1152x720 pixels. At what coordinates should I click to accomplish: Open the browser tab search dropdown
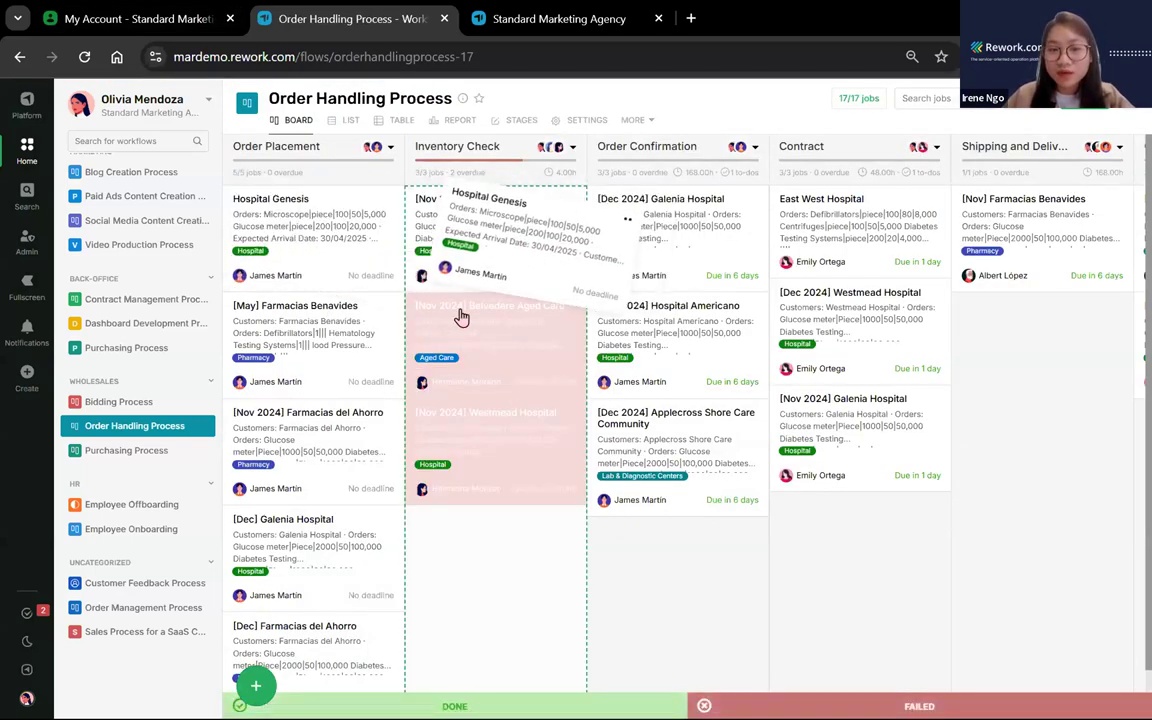click(18, 18)
